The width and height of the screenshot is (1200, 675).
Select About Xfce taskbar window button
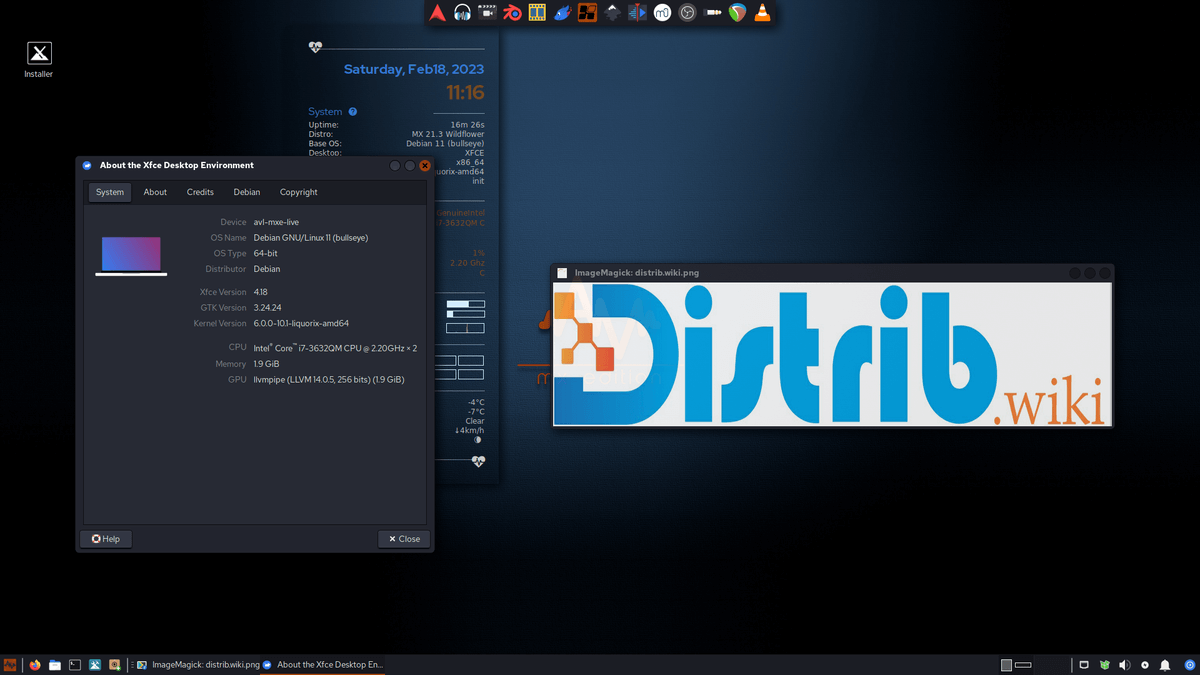point(323,665)
